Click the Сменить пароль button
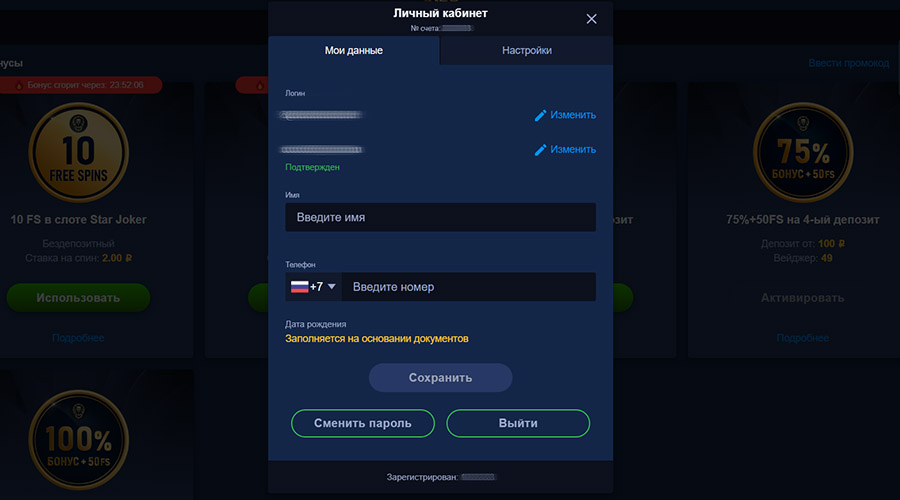Viewport: 900px width, 500px height. [363, 423]
